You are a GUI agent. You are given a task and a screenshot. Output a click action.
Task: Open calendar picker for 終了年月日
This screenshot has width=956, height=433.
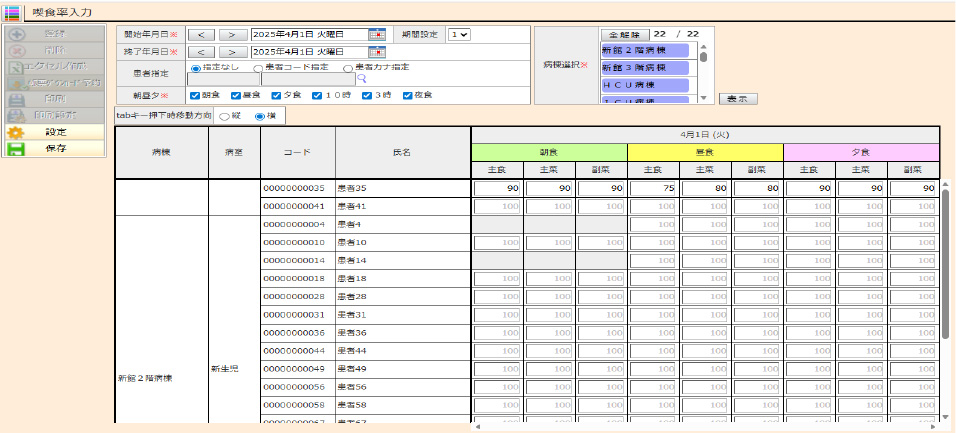[x=376, y=52]
